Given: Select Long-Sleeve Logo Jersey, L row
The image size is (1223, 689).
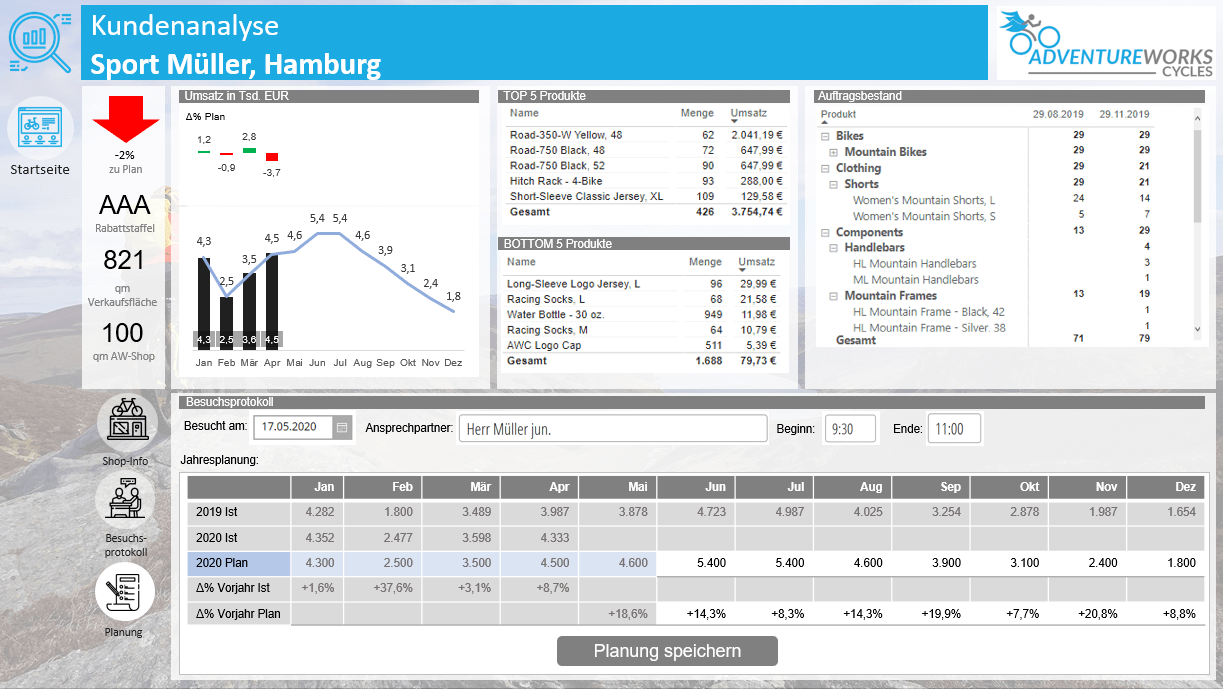Looking at the screenshot, I should coord(644,284).
